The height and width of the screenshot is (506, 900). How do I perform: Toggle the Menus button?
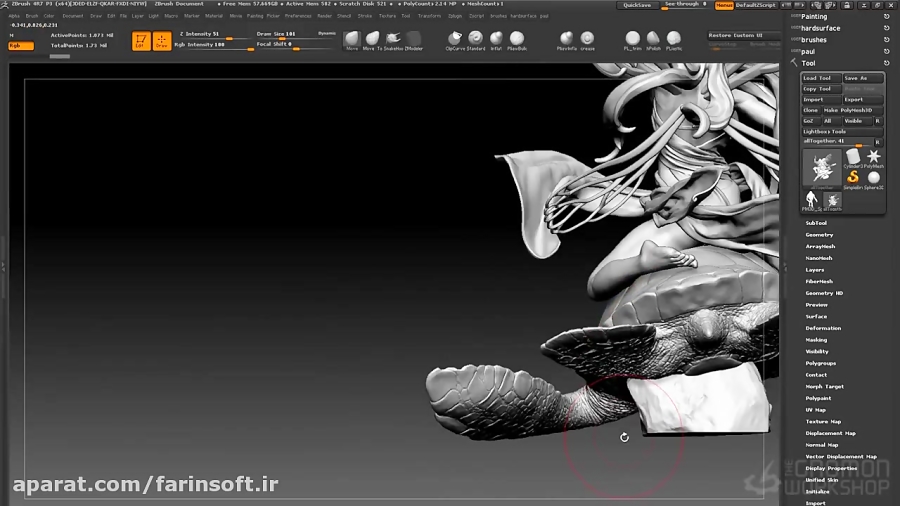tap(724, 5)
